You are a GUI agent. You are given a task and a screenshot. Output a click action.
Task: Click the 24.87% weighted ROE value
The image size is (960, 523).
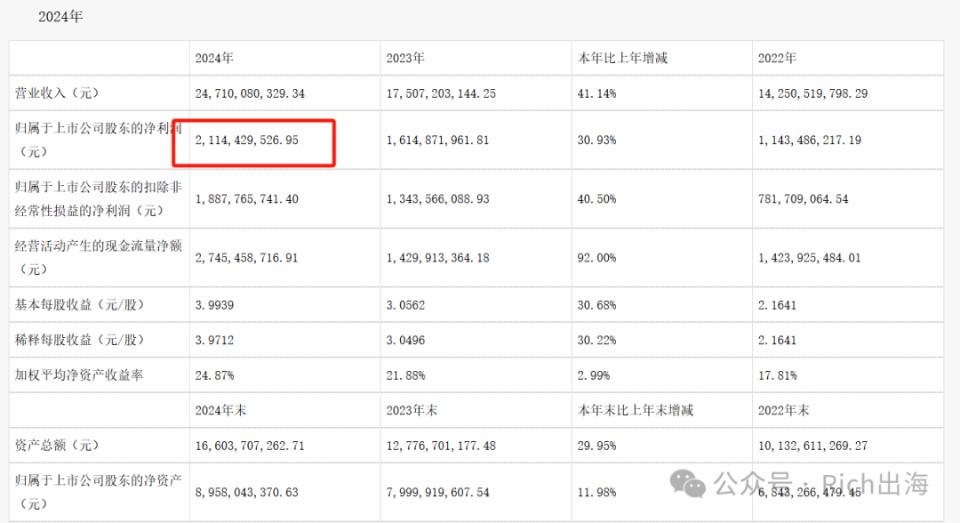click(x=214, y=375)
